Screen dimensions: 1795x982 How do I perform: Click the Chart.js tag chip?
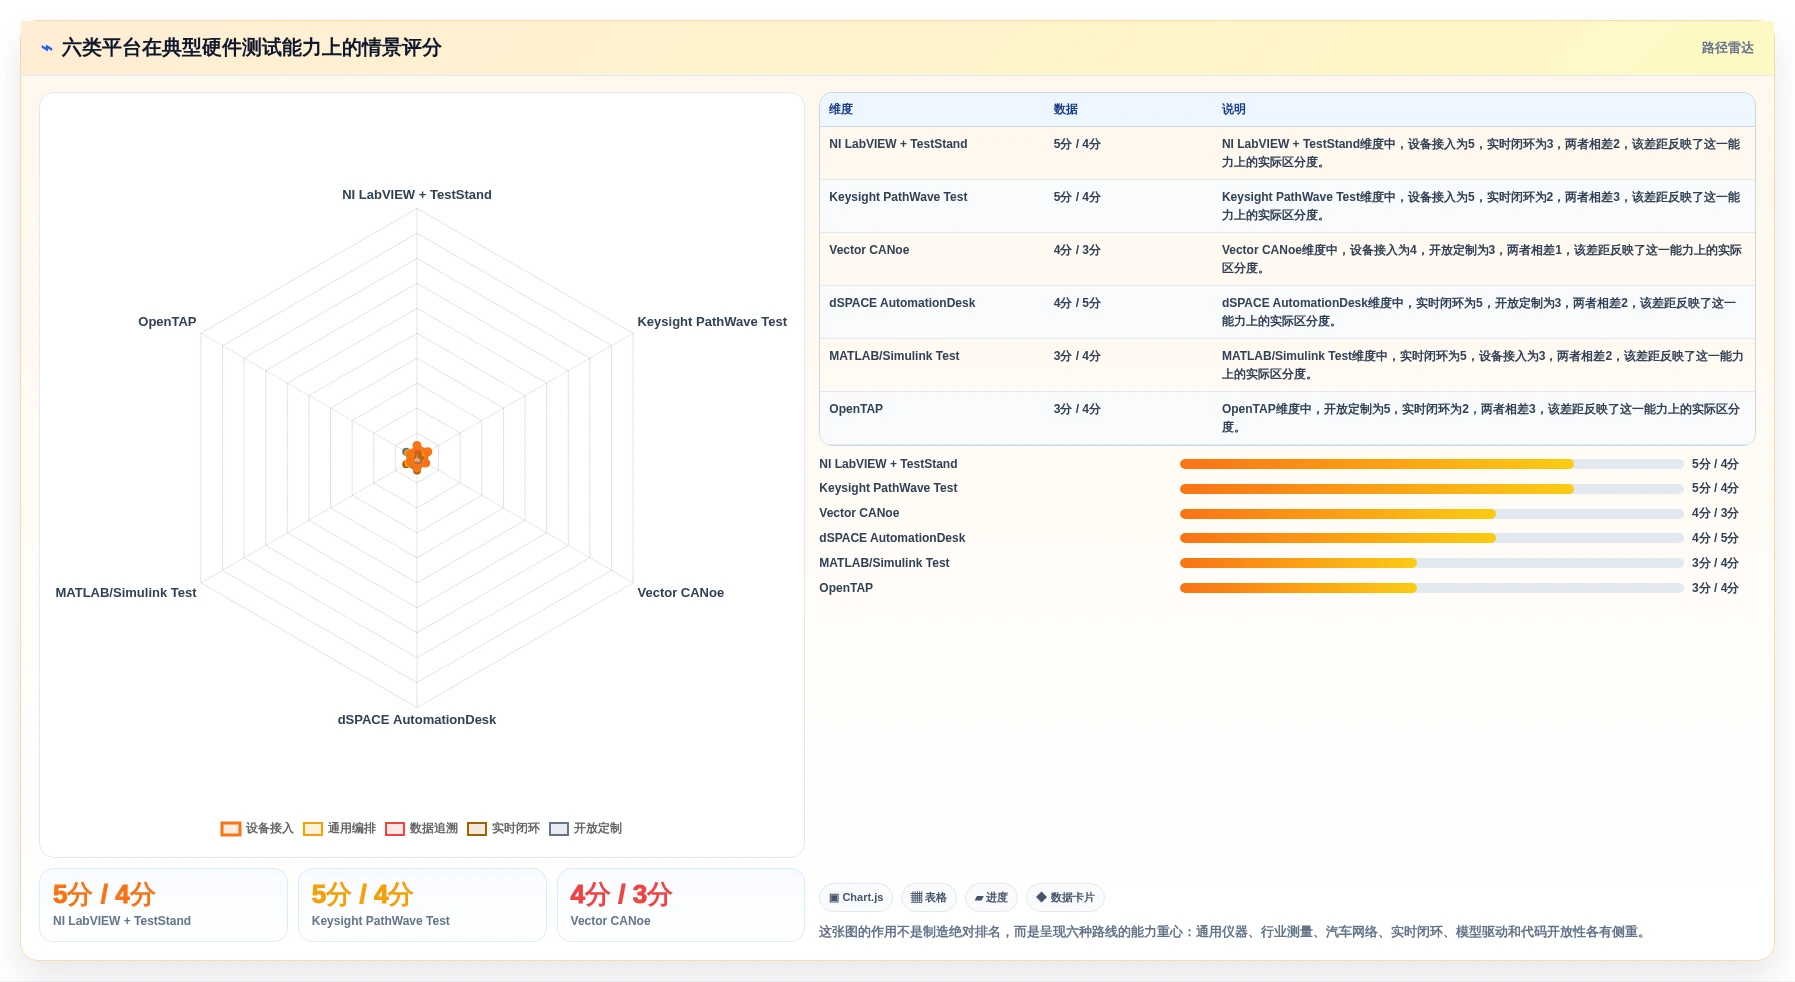(x=856, y=898)
